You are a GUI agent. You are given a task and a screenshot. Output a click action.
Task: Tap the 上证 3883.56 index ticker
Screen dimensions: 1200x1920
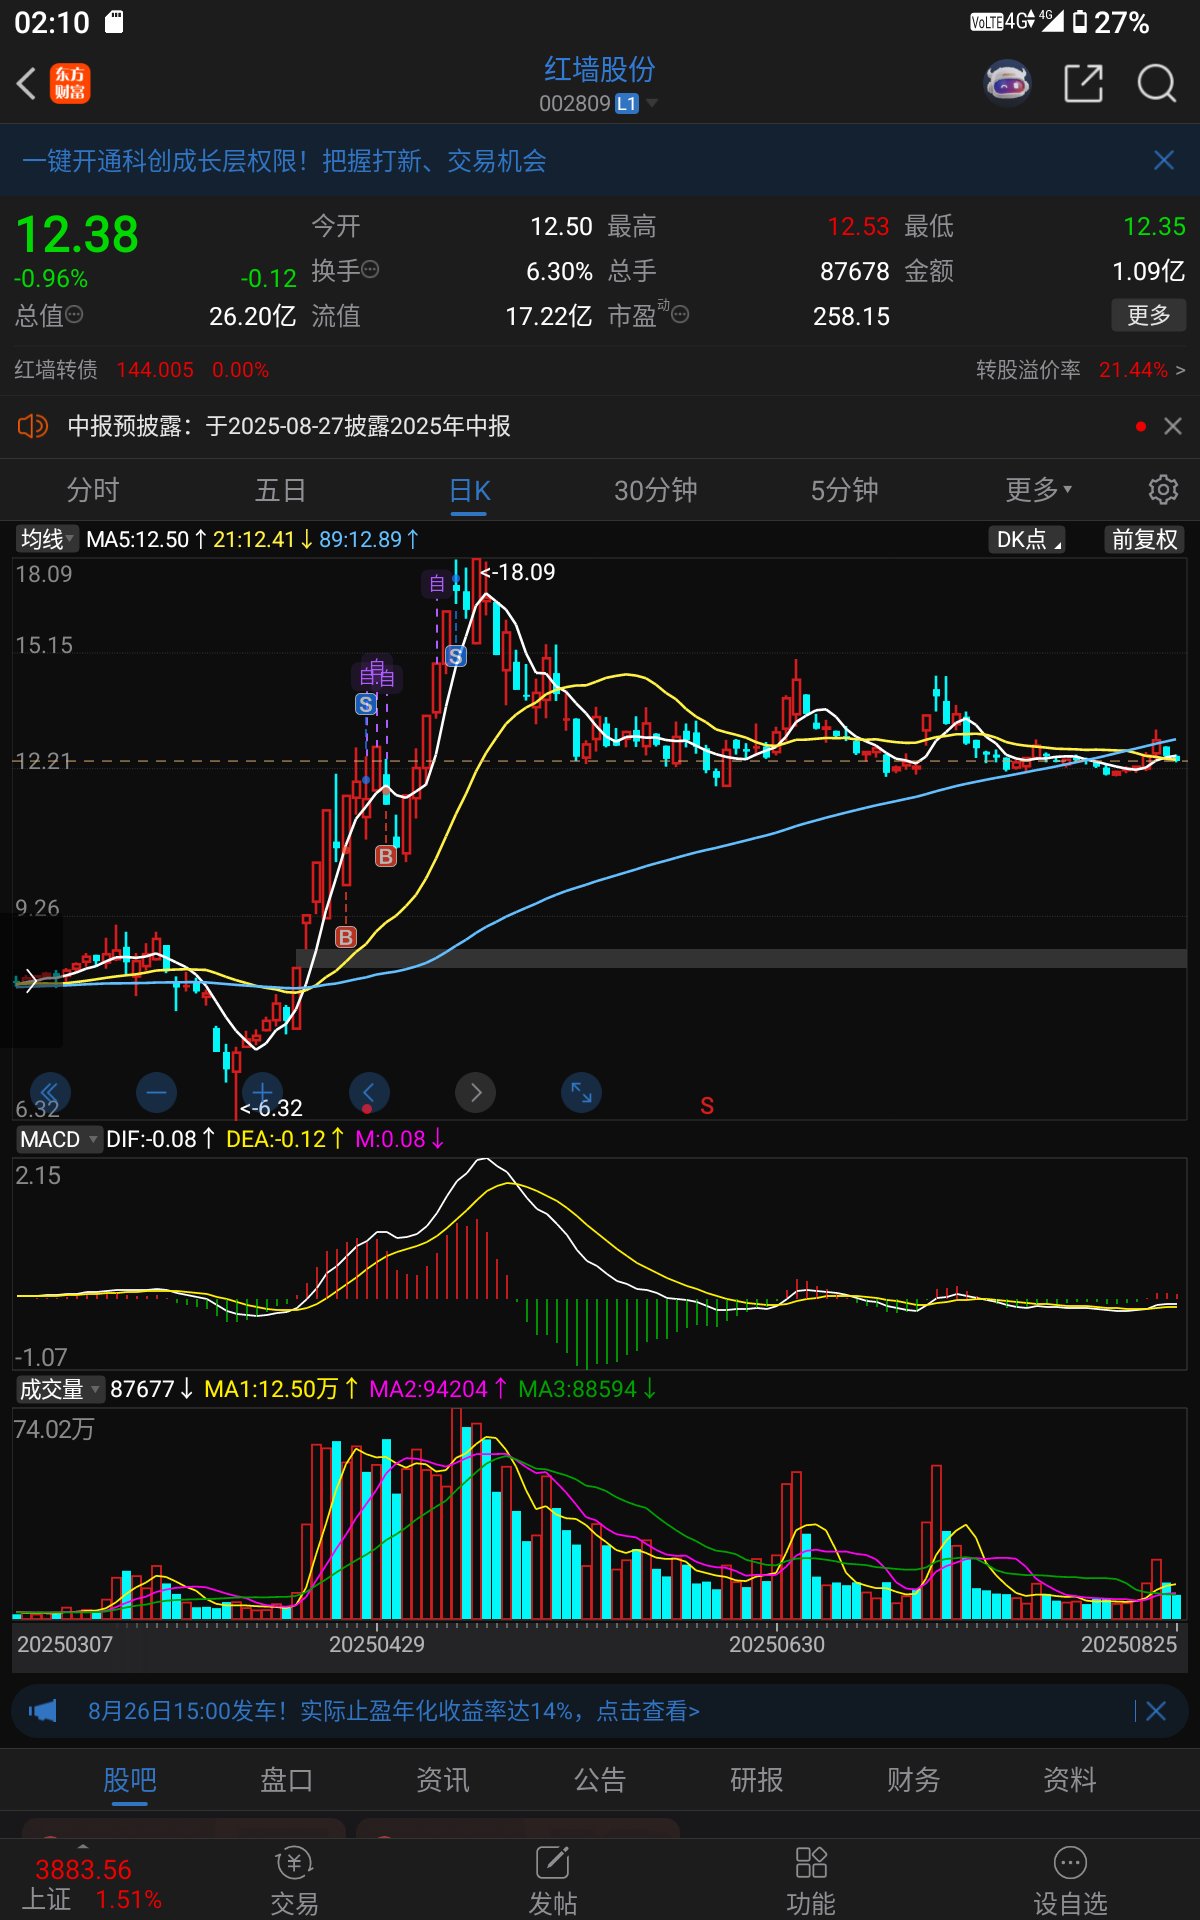tap(90, 1884)
